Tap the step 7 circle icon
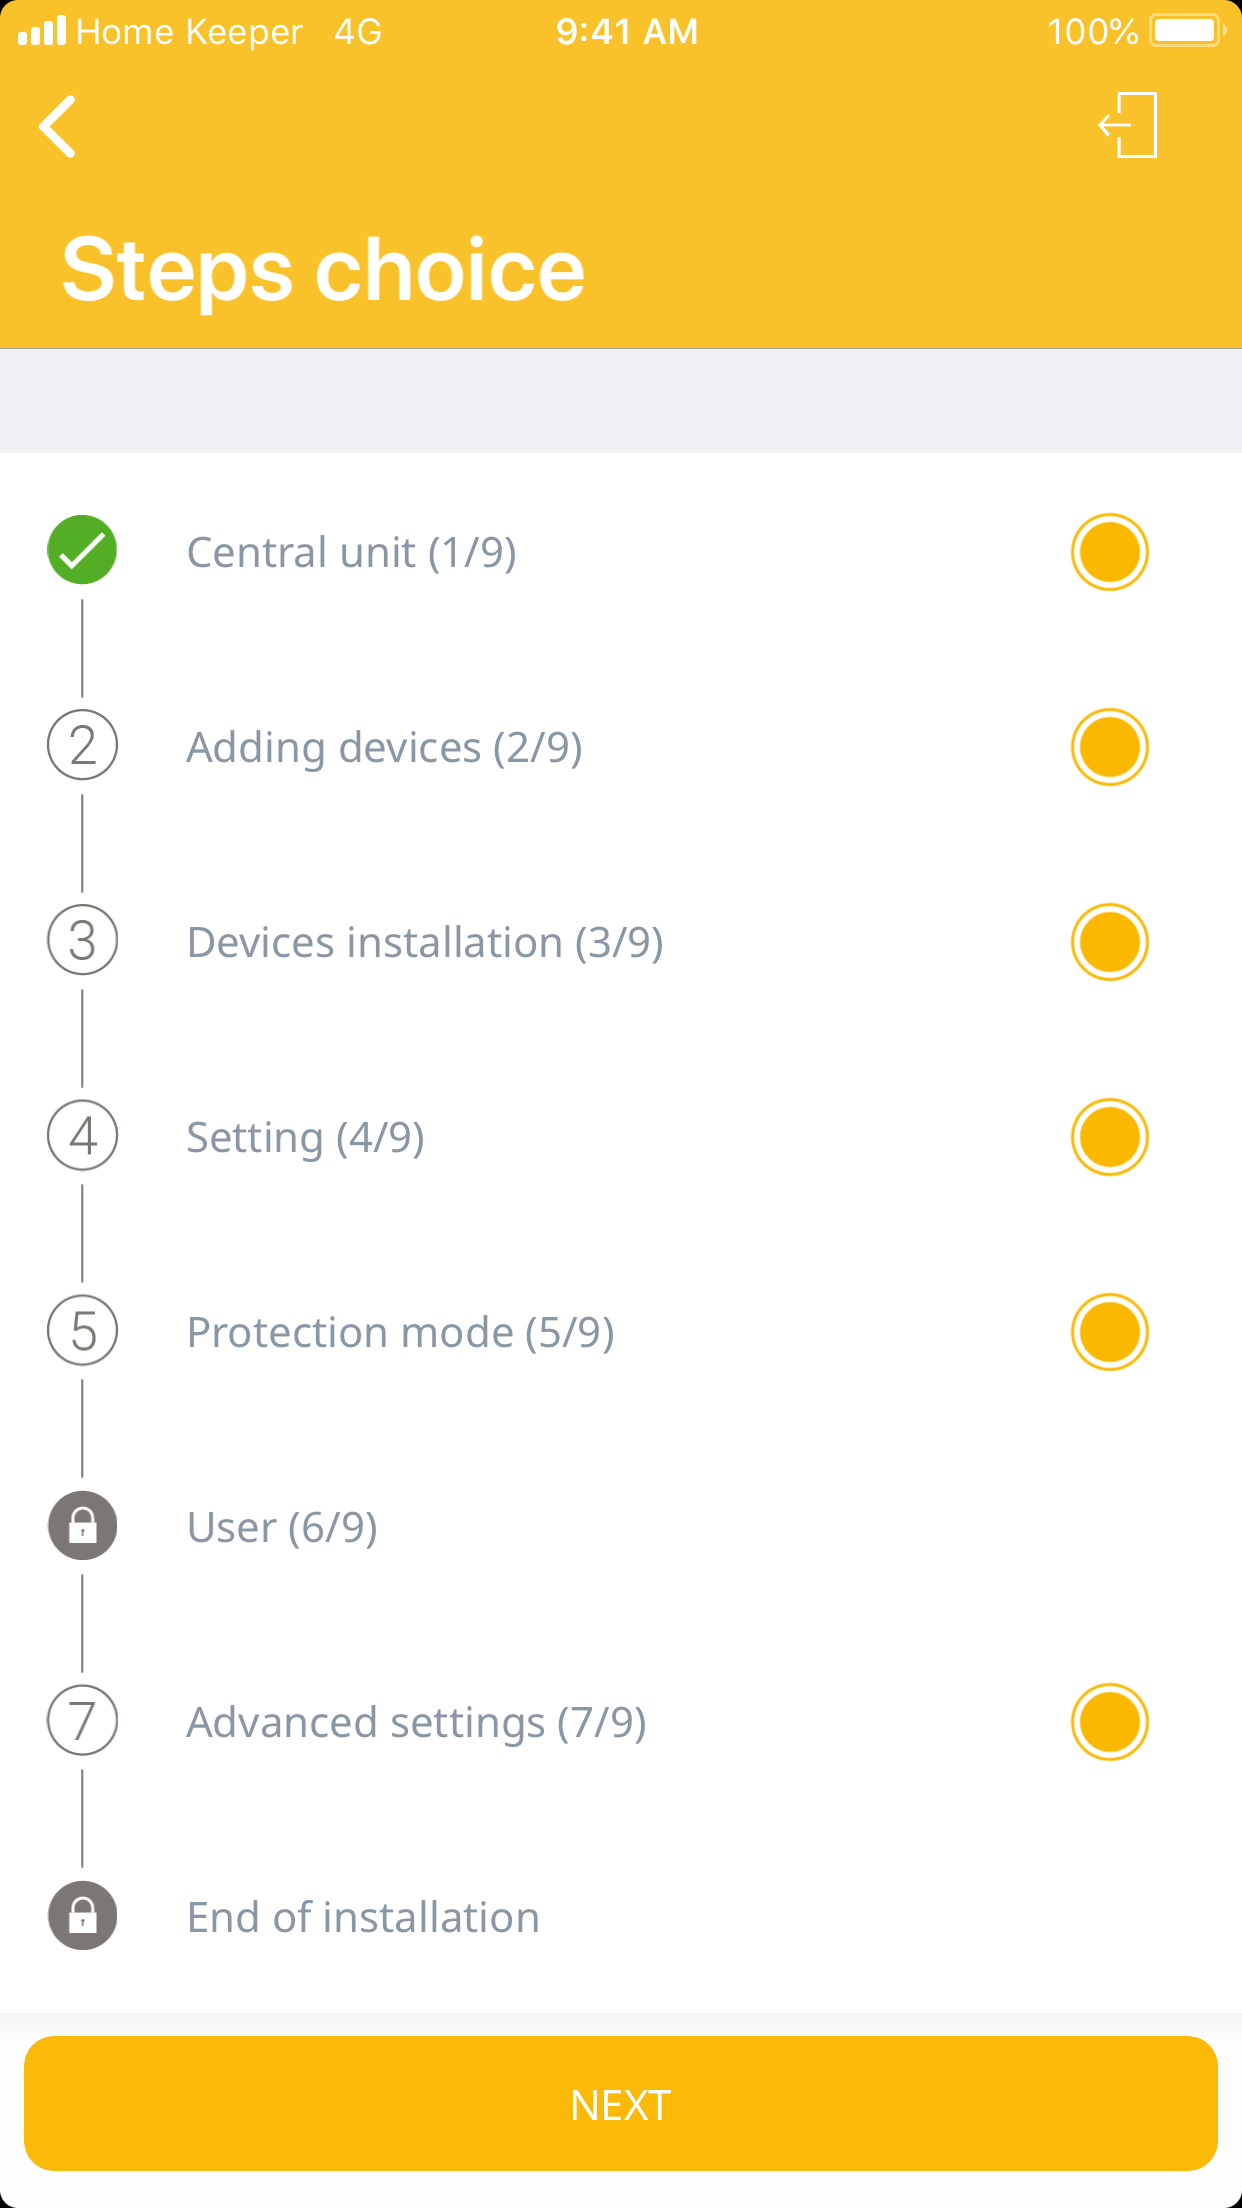 (82, 1721)
